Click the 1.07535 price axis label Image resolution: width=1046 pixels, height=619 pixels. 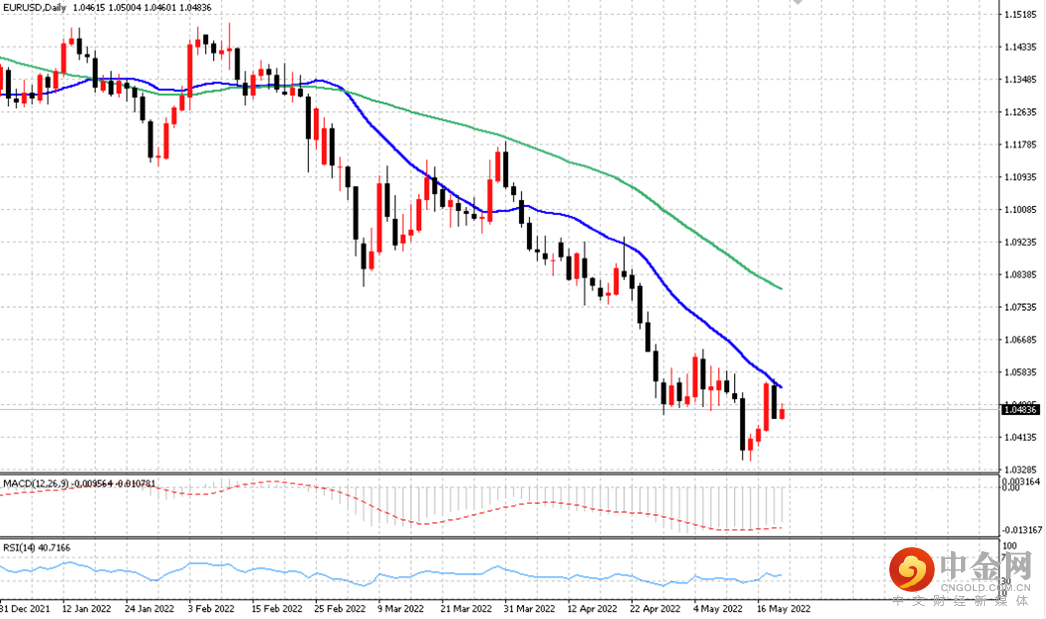[1021, 307]
